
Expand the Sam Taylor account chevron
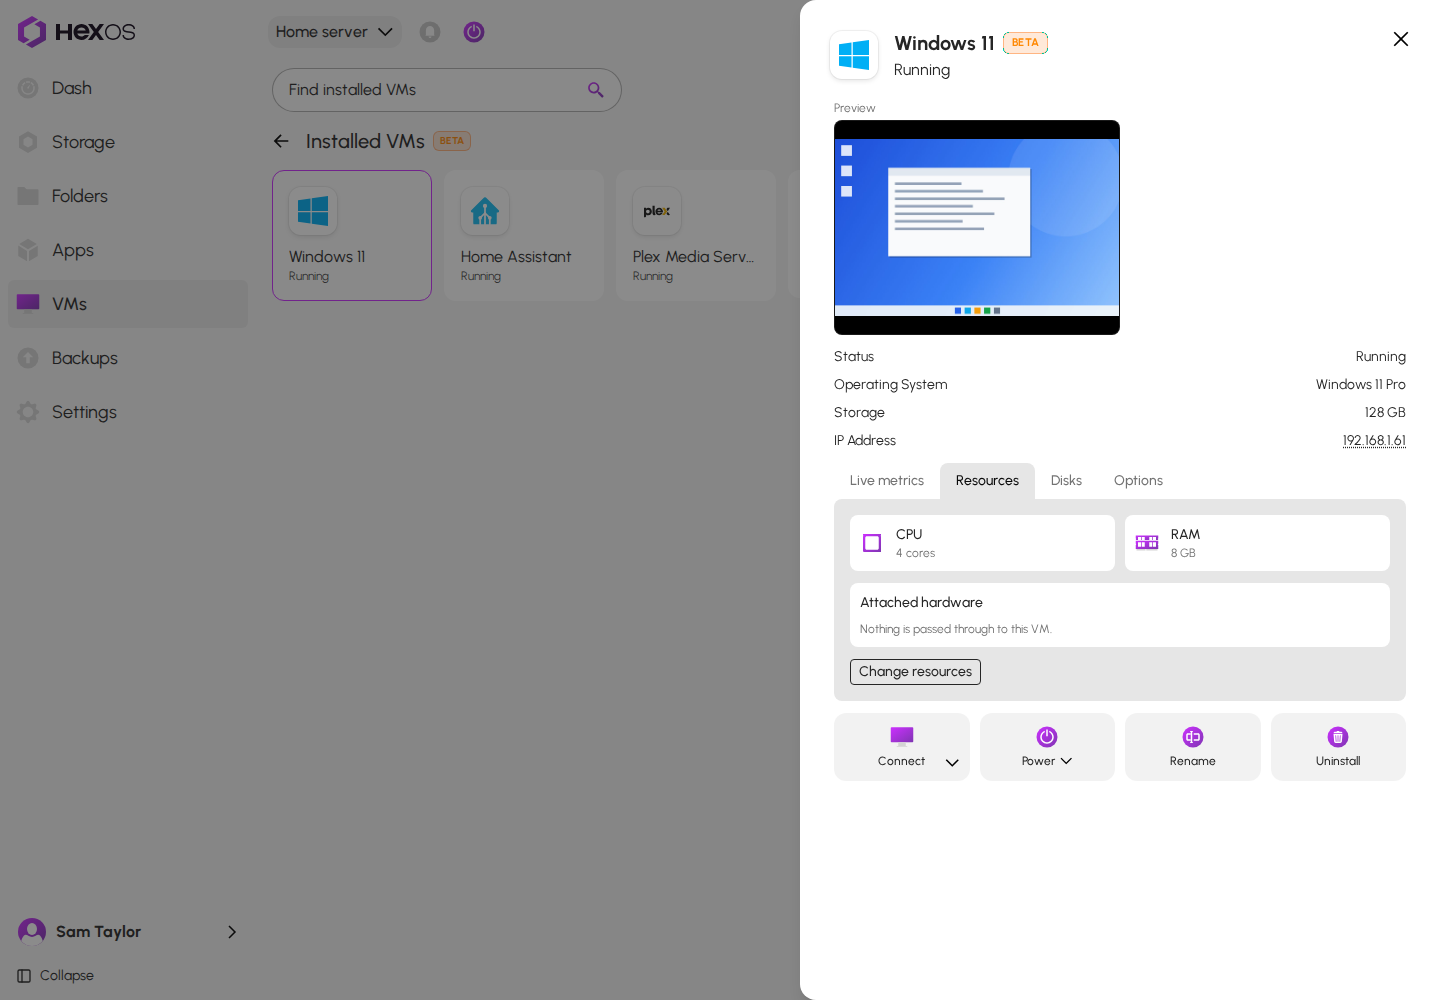pos(232,932)
